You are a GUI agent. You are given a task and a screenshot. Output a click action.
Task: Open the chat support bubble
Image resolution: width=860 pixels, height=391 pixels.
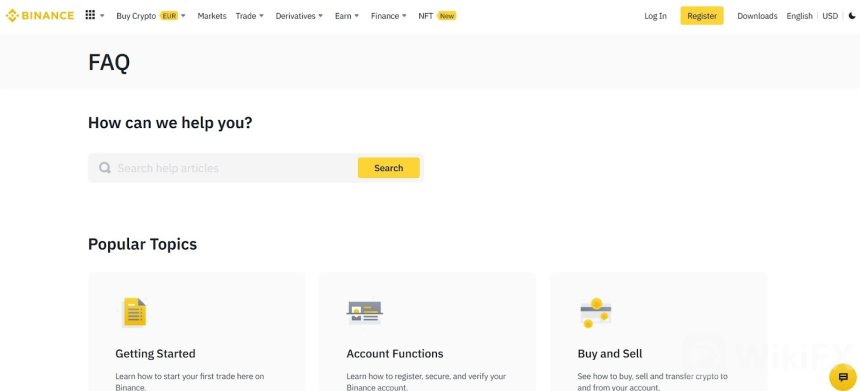pos(843,377)
